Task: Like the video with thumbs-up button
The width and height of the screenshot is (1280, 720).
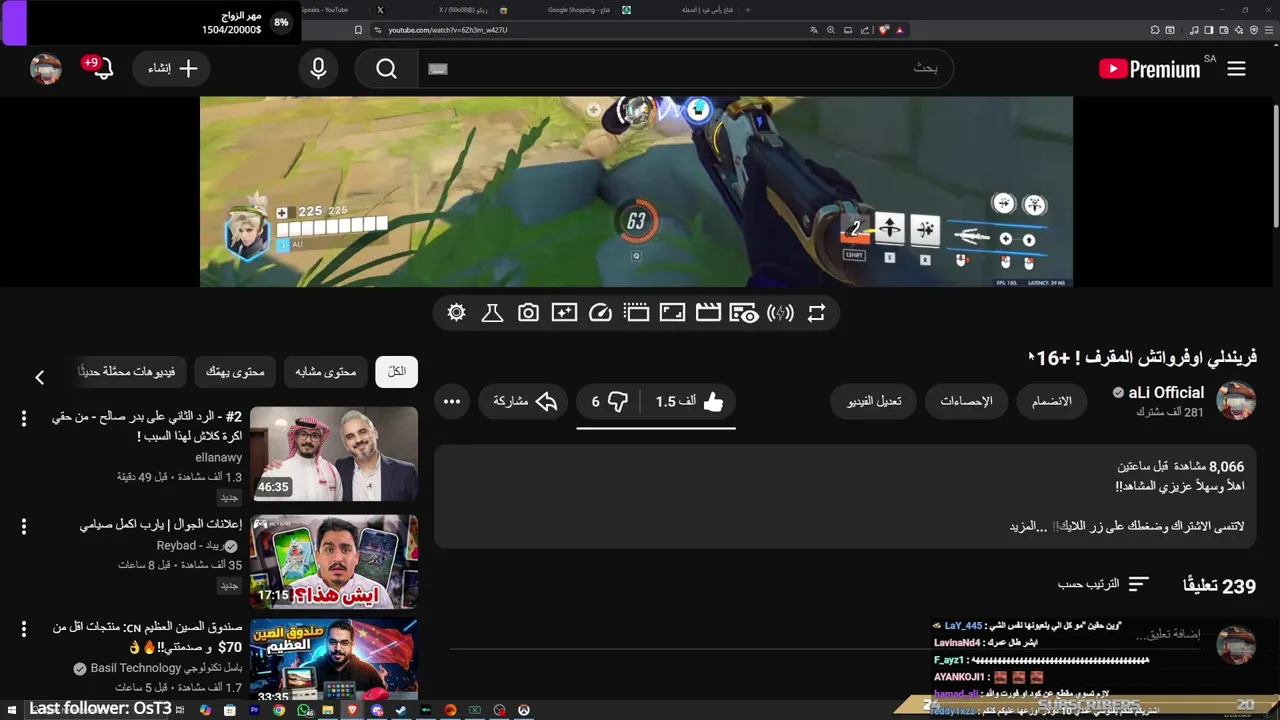Action: [690, 401]
